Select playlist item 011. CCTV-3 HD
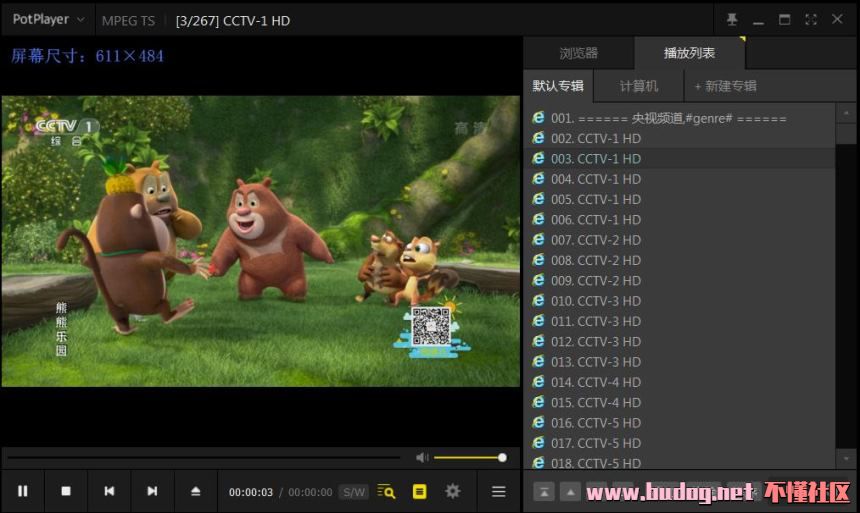The height and width of the screenshot is (513, 860). coord(679,321)
